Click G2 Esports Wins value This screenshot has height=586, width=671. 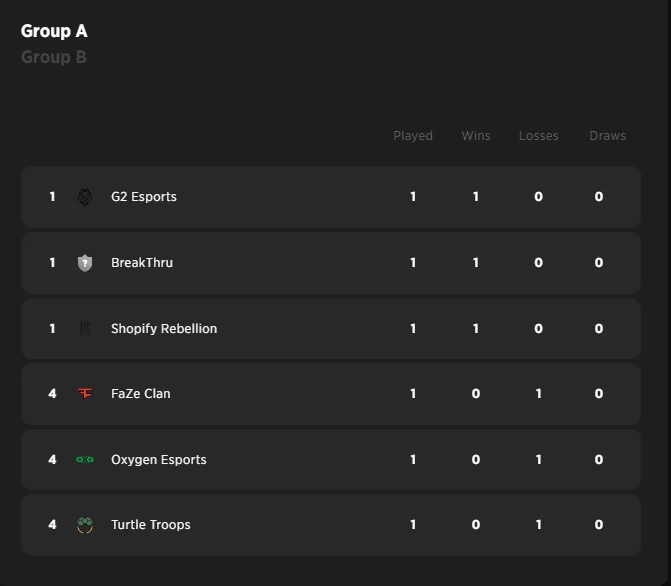point(475,196)
